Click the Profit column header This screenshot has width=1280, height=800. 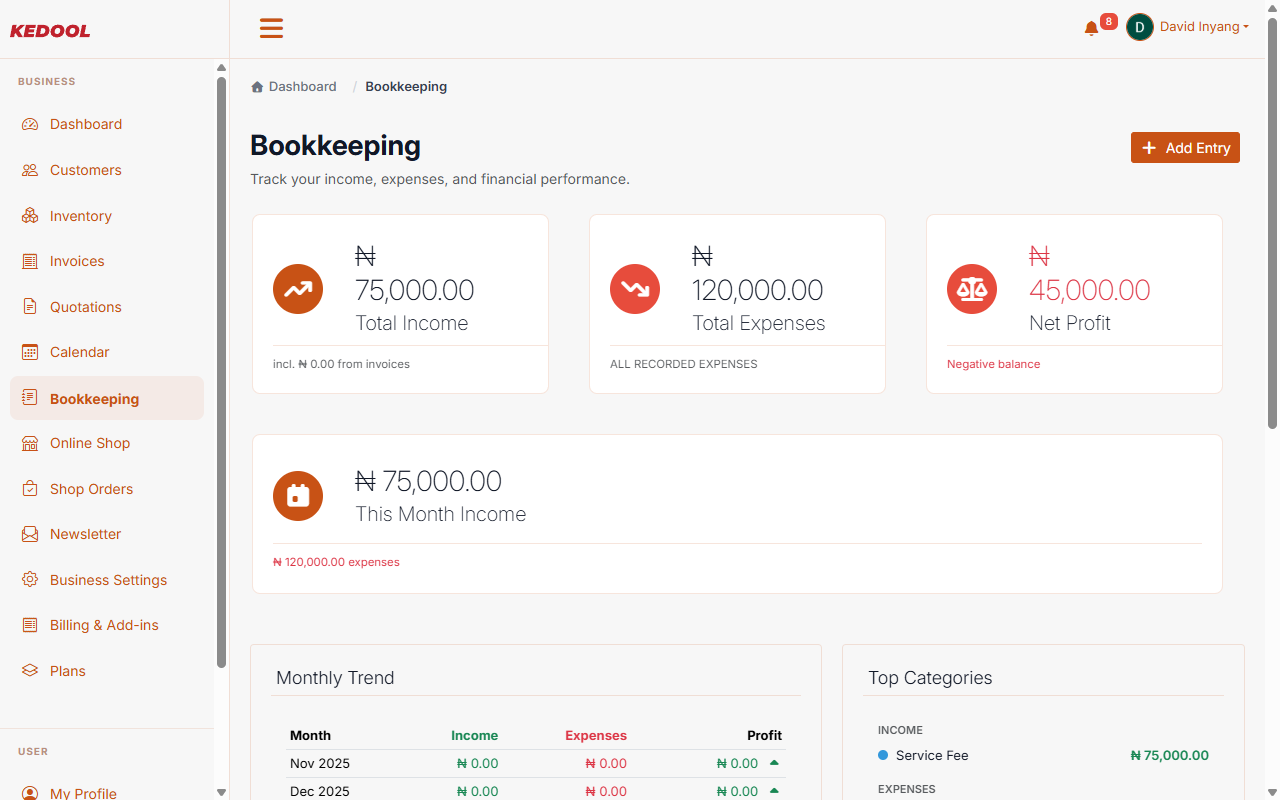764,735
